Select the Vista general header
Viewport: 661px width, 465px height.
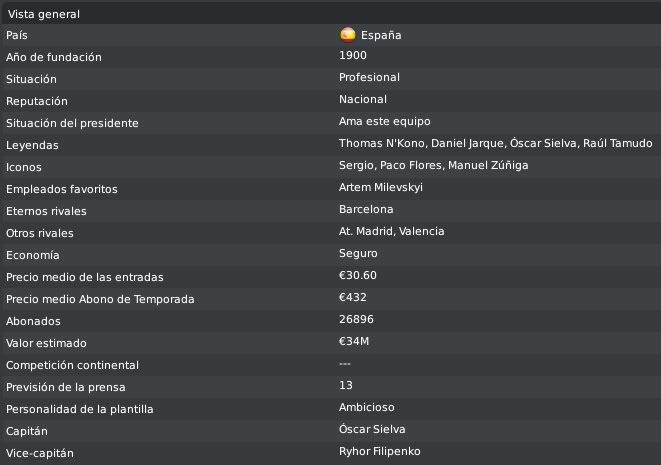[x=43, y=14]
